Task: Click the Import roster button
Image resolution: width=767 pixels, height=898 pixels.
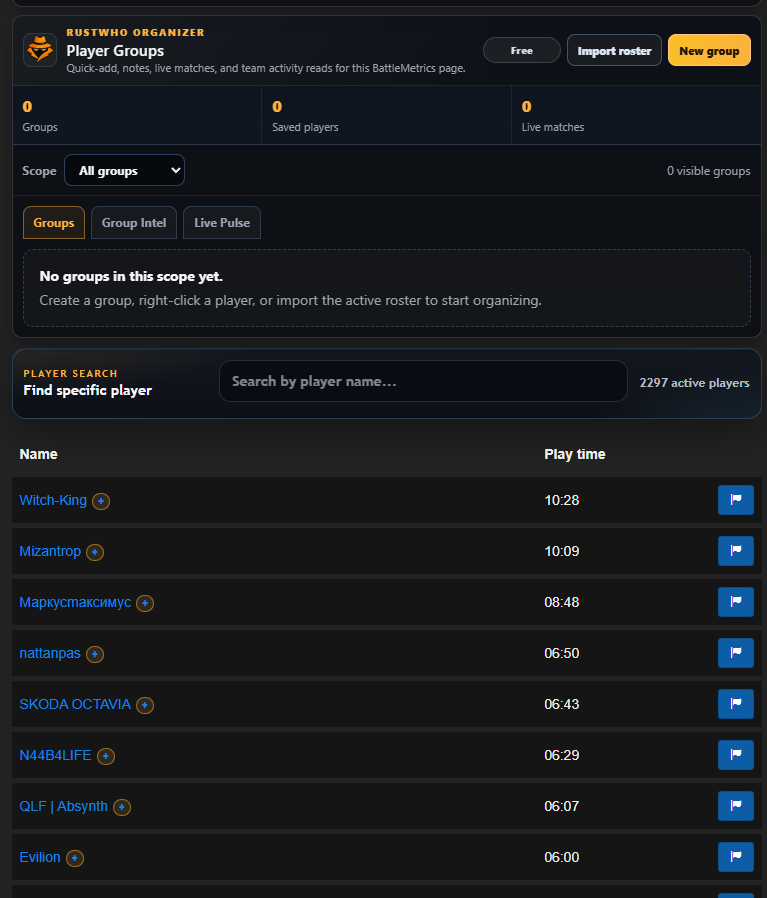Action: 614,50
